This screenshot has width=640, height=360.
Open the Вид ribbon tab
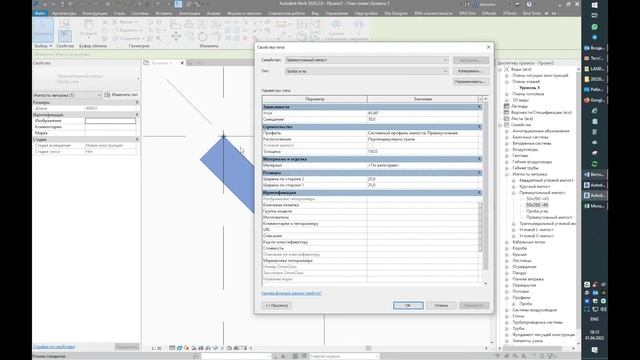click(x=315, y=13)
